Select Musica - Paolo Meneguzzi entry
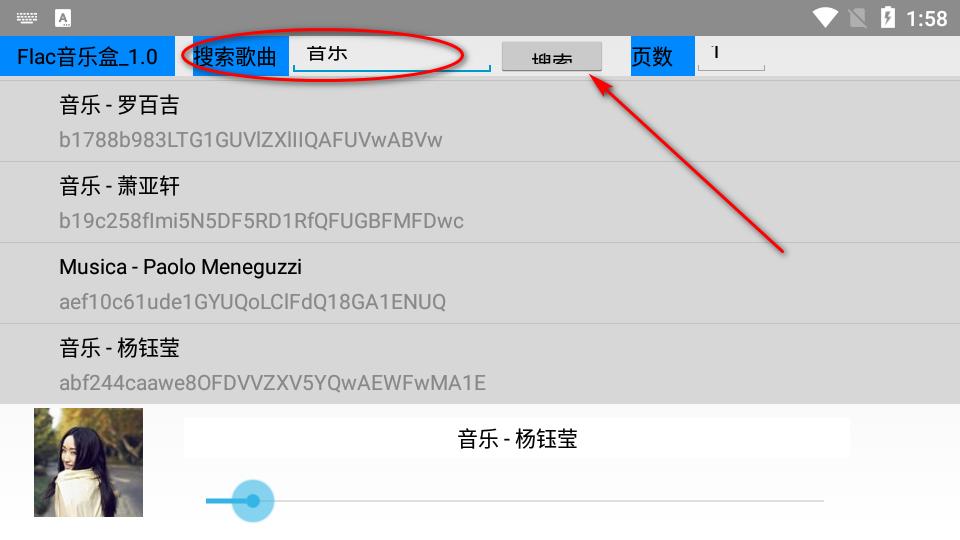This screenshot has width=960, height=540. pyautogui.click(x=480, y=283)
